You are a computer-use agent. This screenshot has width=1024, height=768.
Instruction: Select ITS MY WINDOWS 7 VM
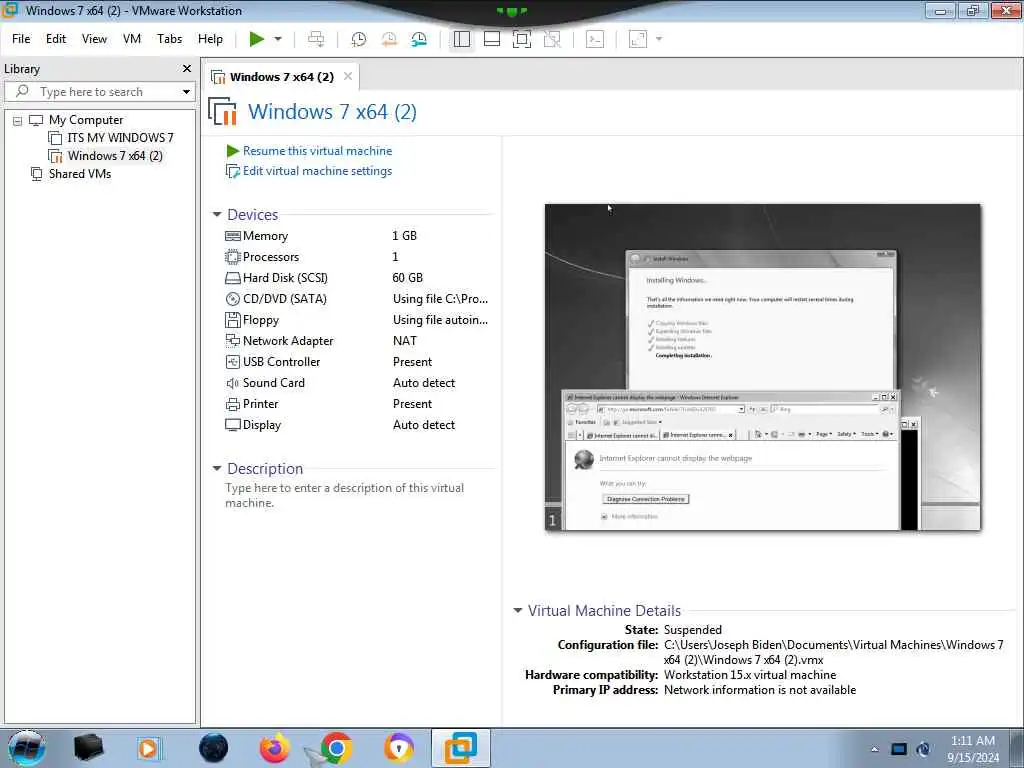coord(120,138)
